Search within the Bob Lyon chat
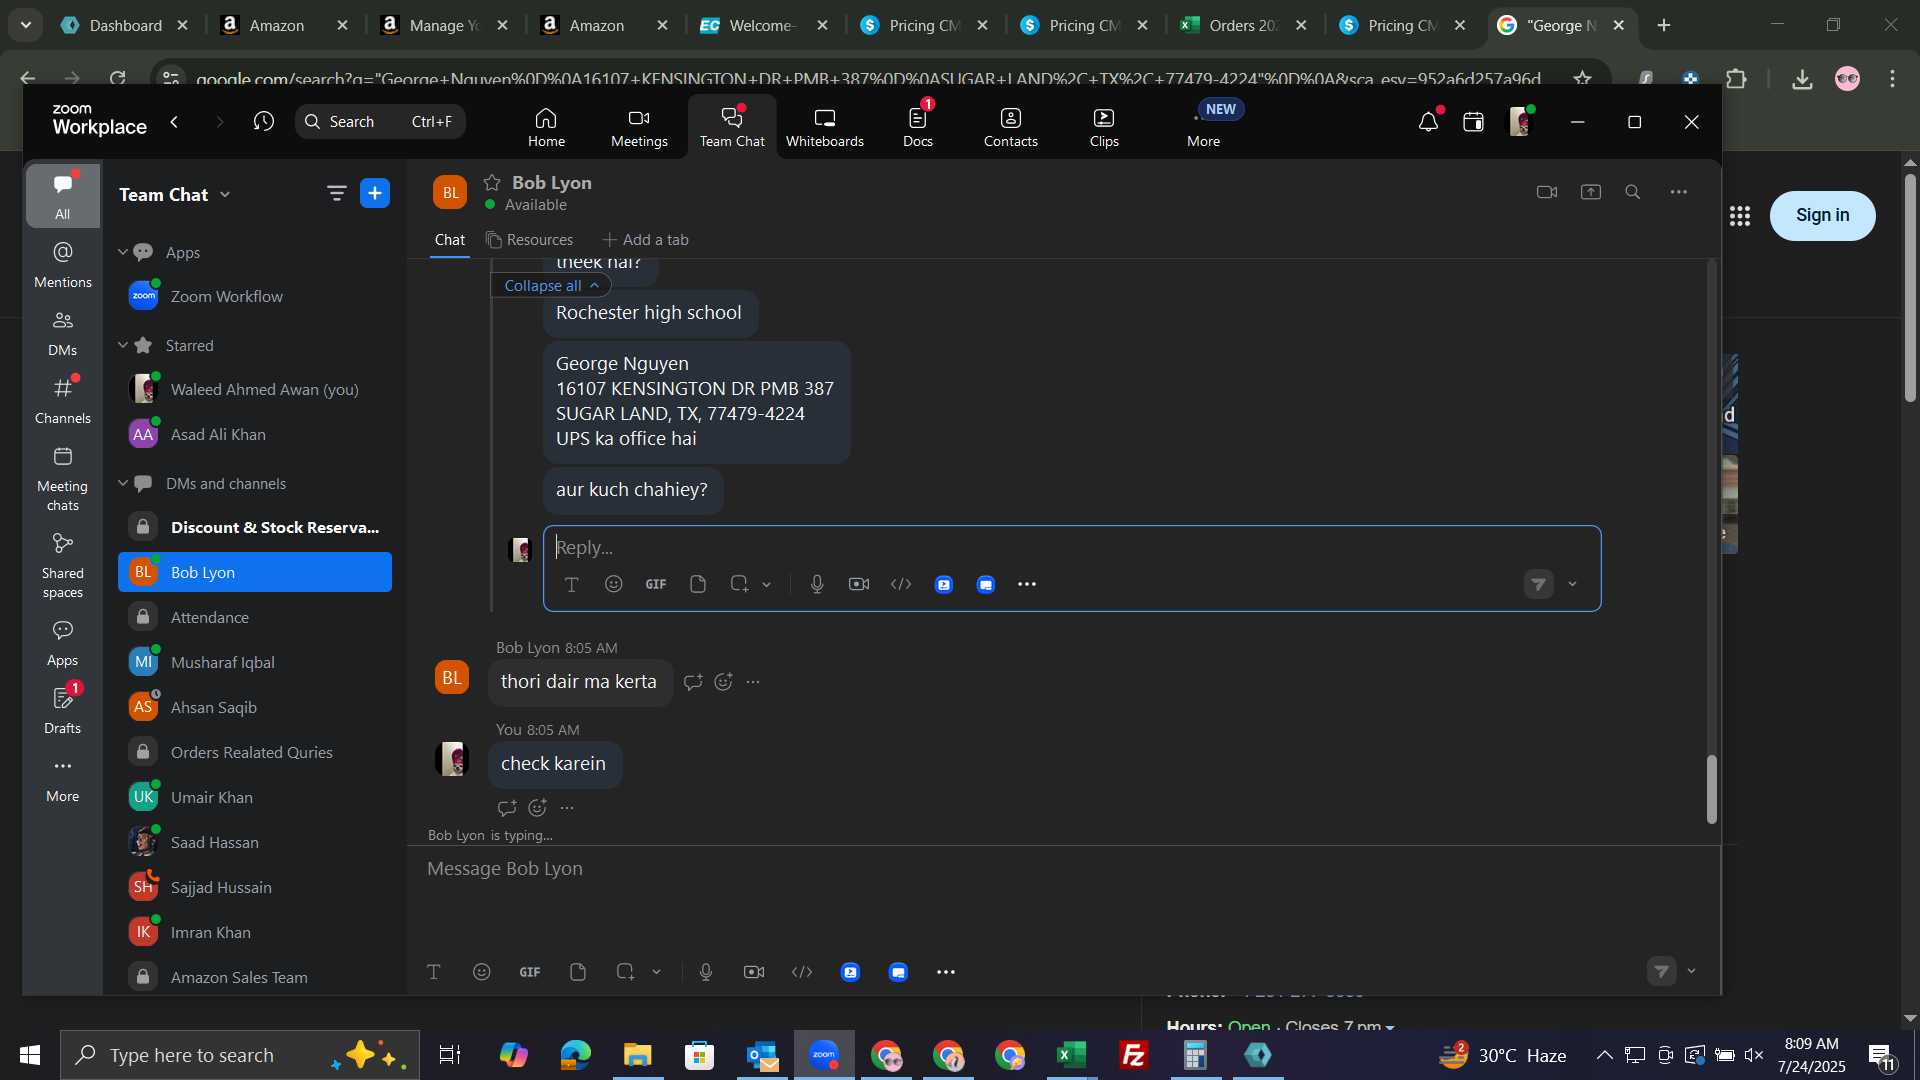The image size is (1920, 1080). [x=1633, y=192]
